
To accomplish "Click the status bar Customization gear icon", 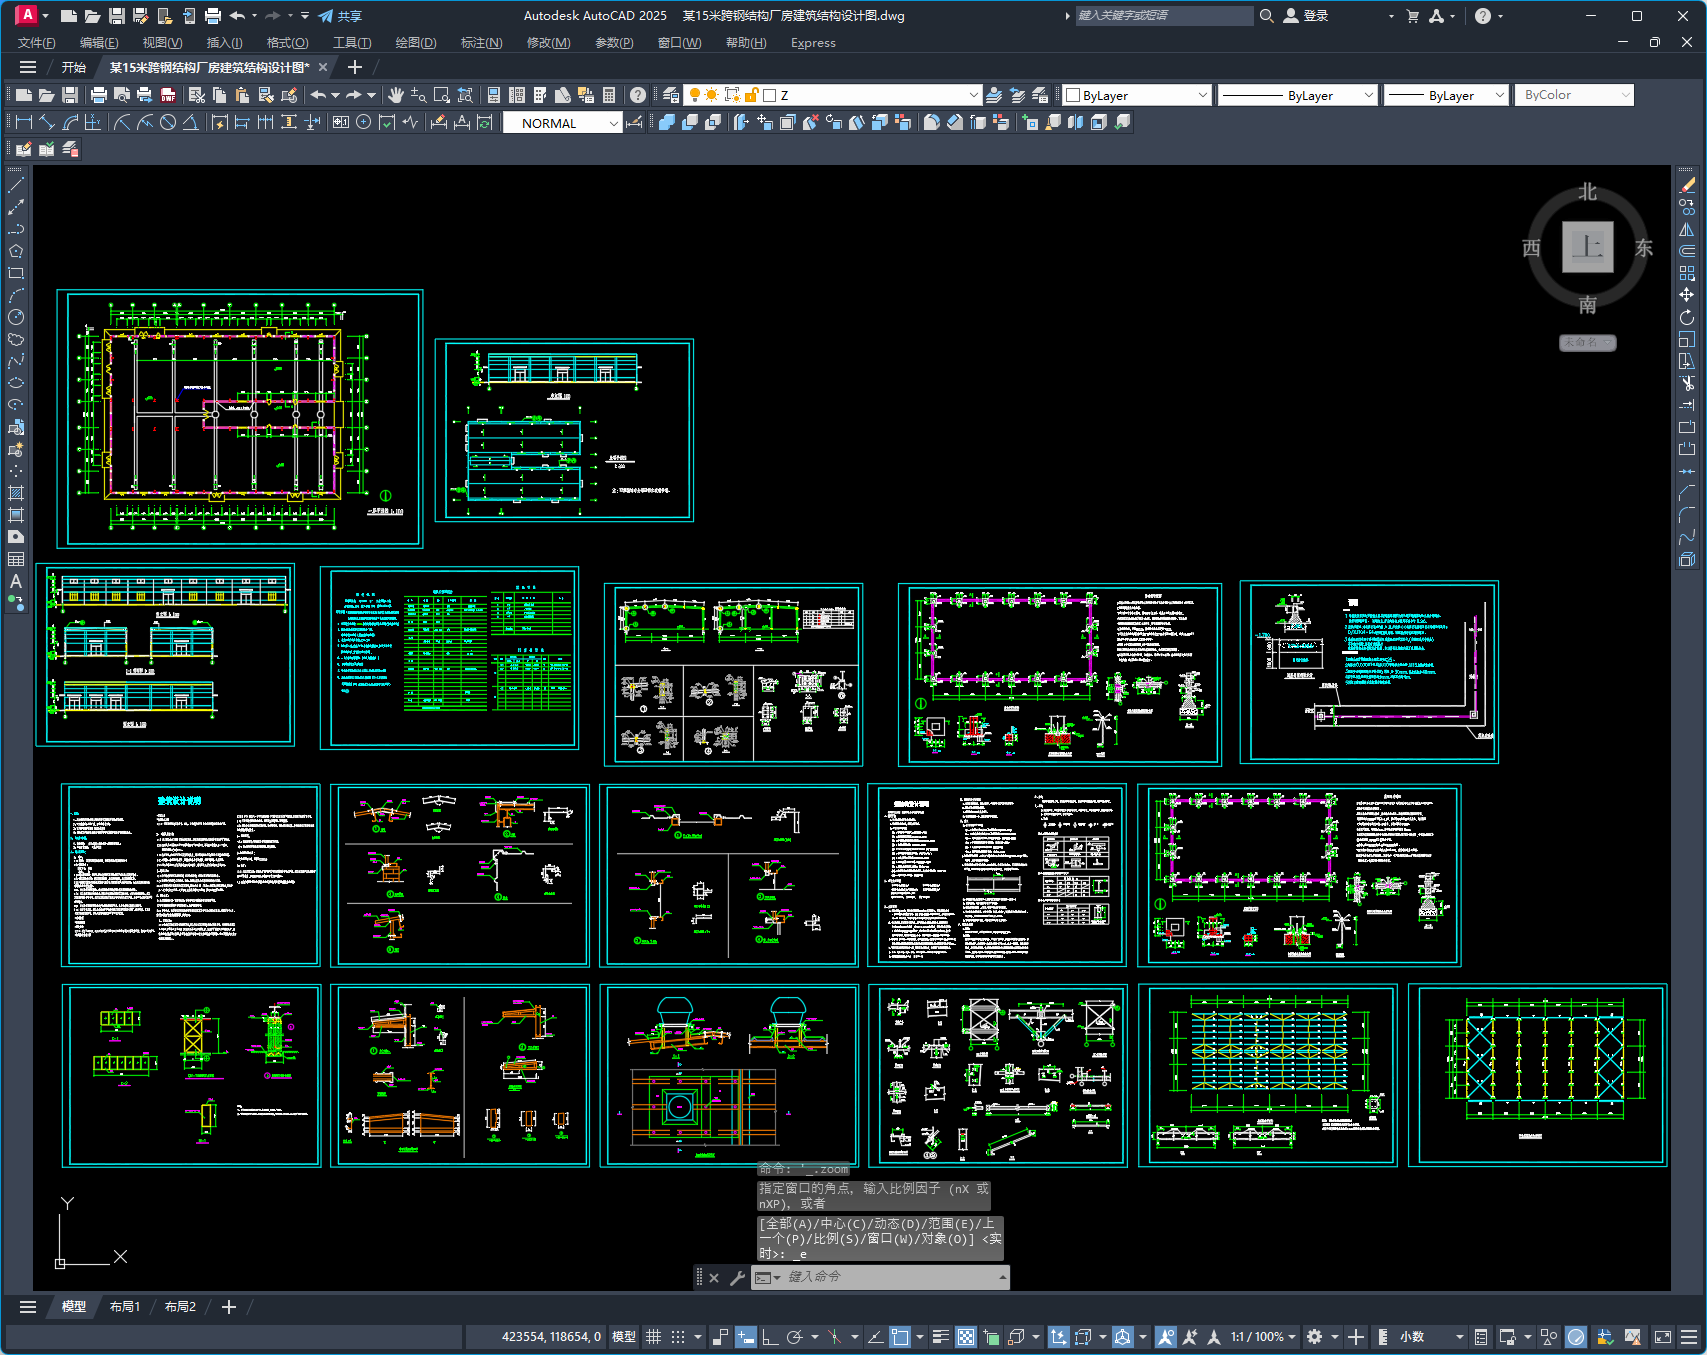I will (1314, 1337).
